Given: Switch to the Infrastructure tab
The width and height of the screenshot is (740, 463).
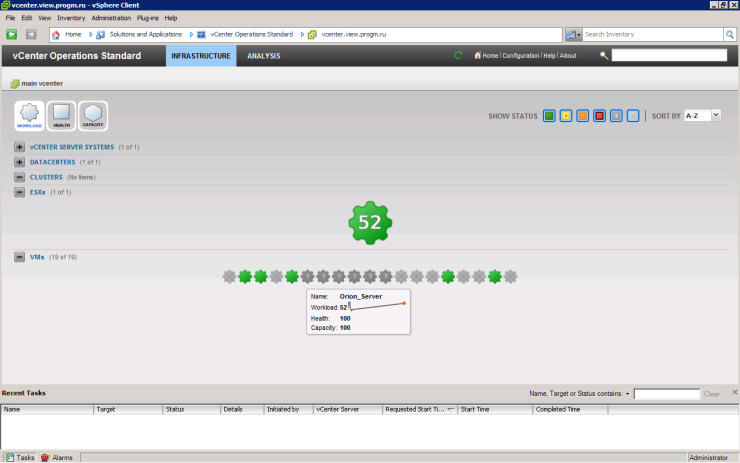Looking at the screenshot, I should pos(201,56).
